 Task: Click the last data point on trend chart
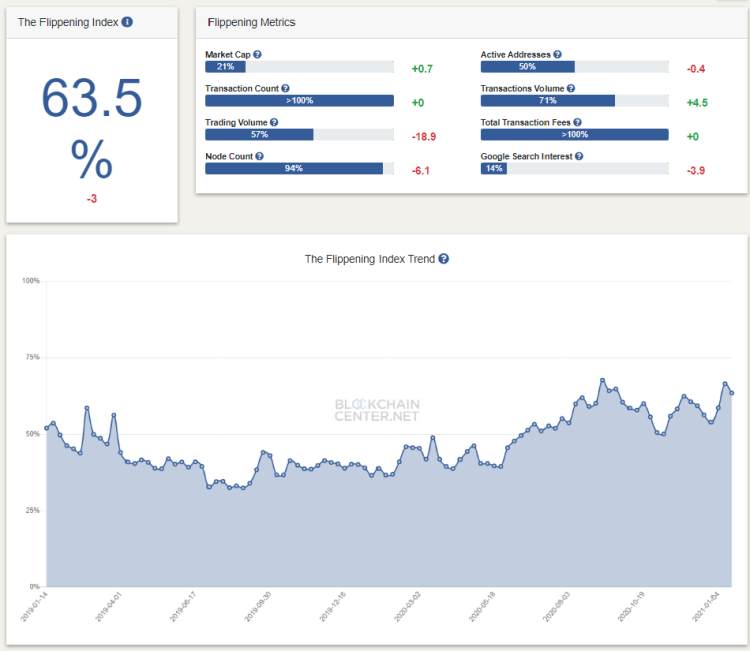pyautogui.click(x=731, y=393)
